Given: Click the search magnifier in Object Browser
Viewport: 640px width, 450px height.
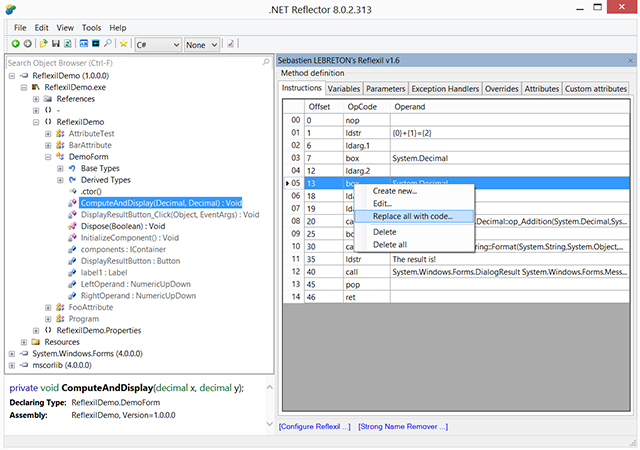Looking at the screenshot, I should pos(266,62).
